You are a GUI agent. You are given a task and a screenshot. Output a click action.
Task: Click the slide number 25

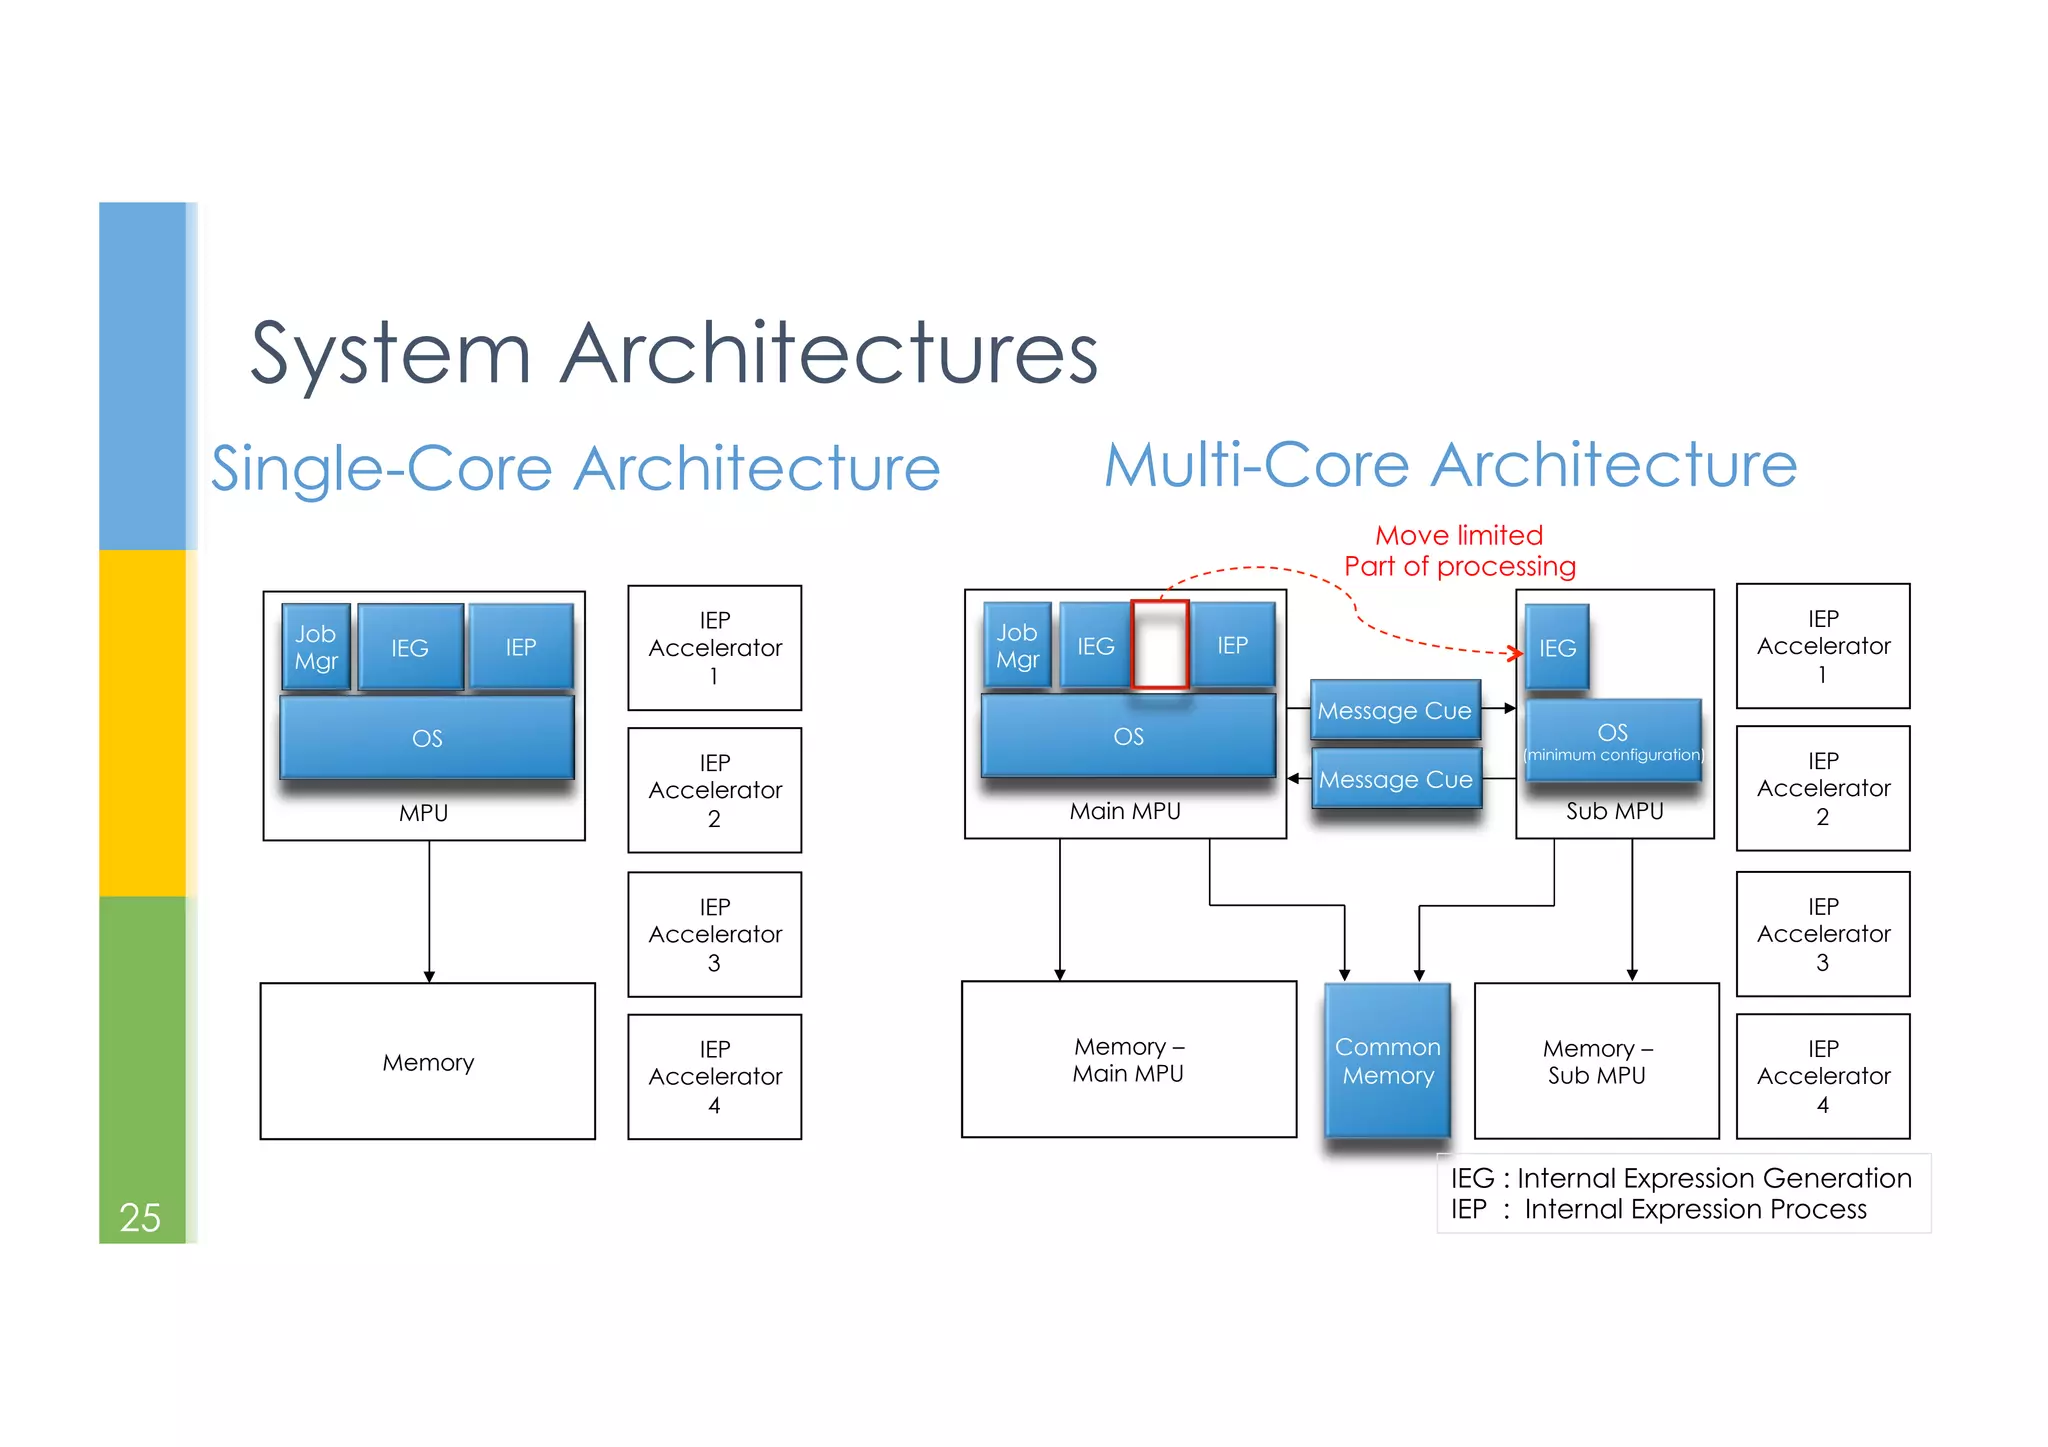pos(140,1217)
